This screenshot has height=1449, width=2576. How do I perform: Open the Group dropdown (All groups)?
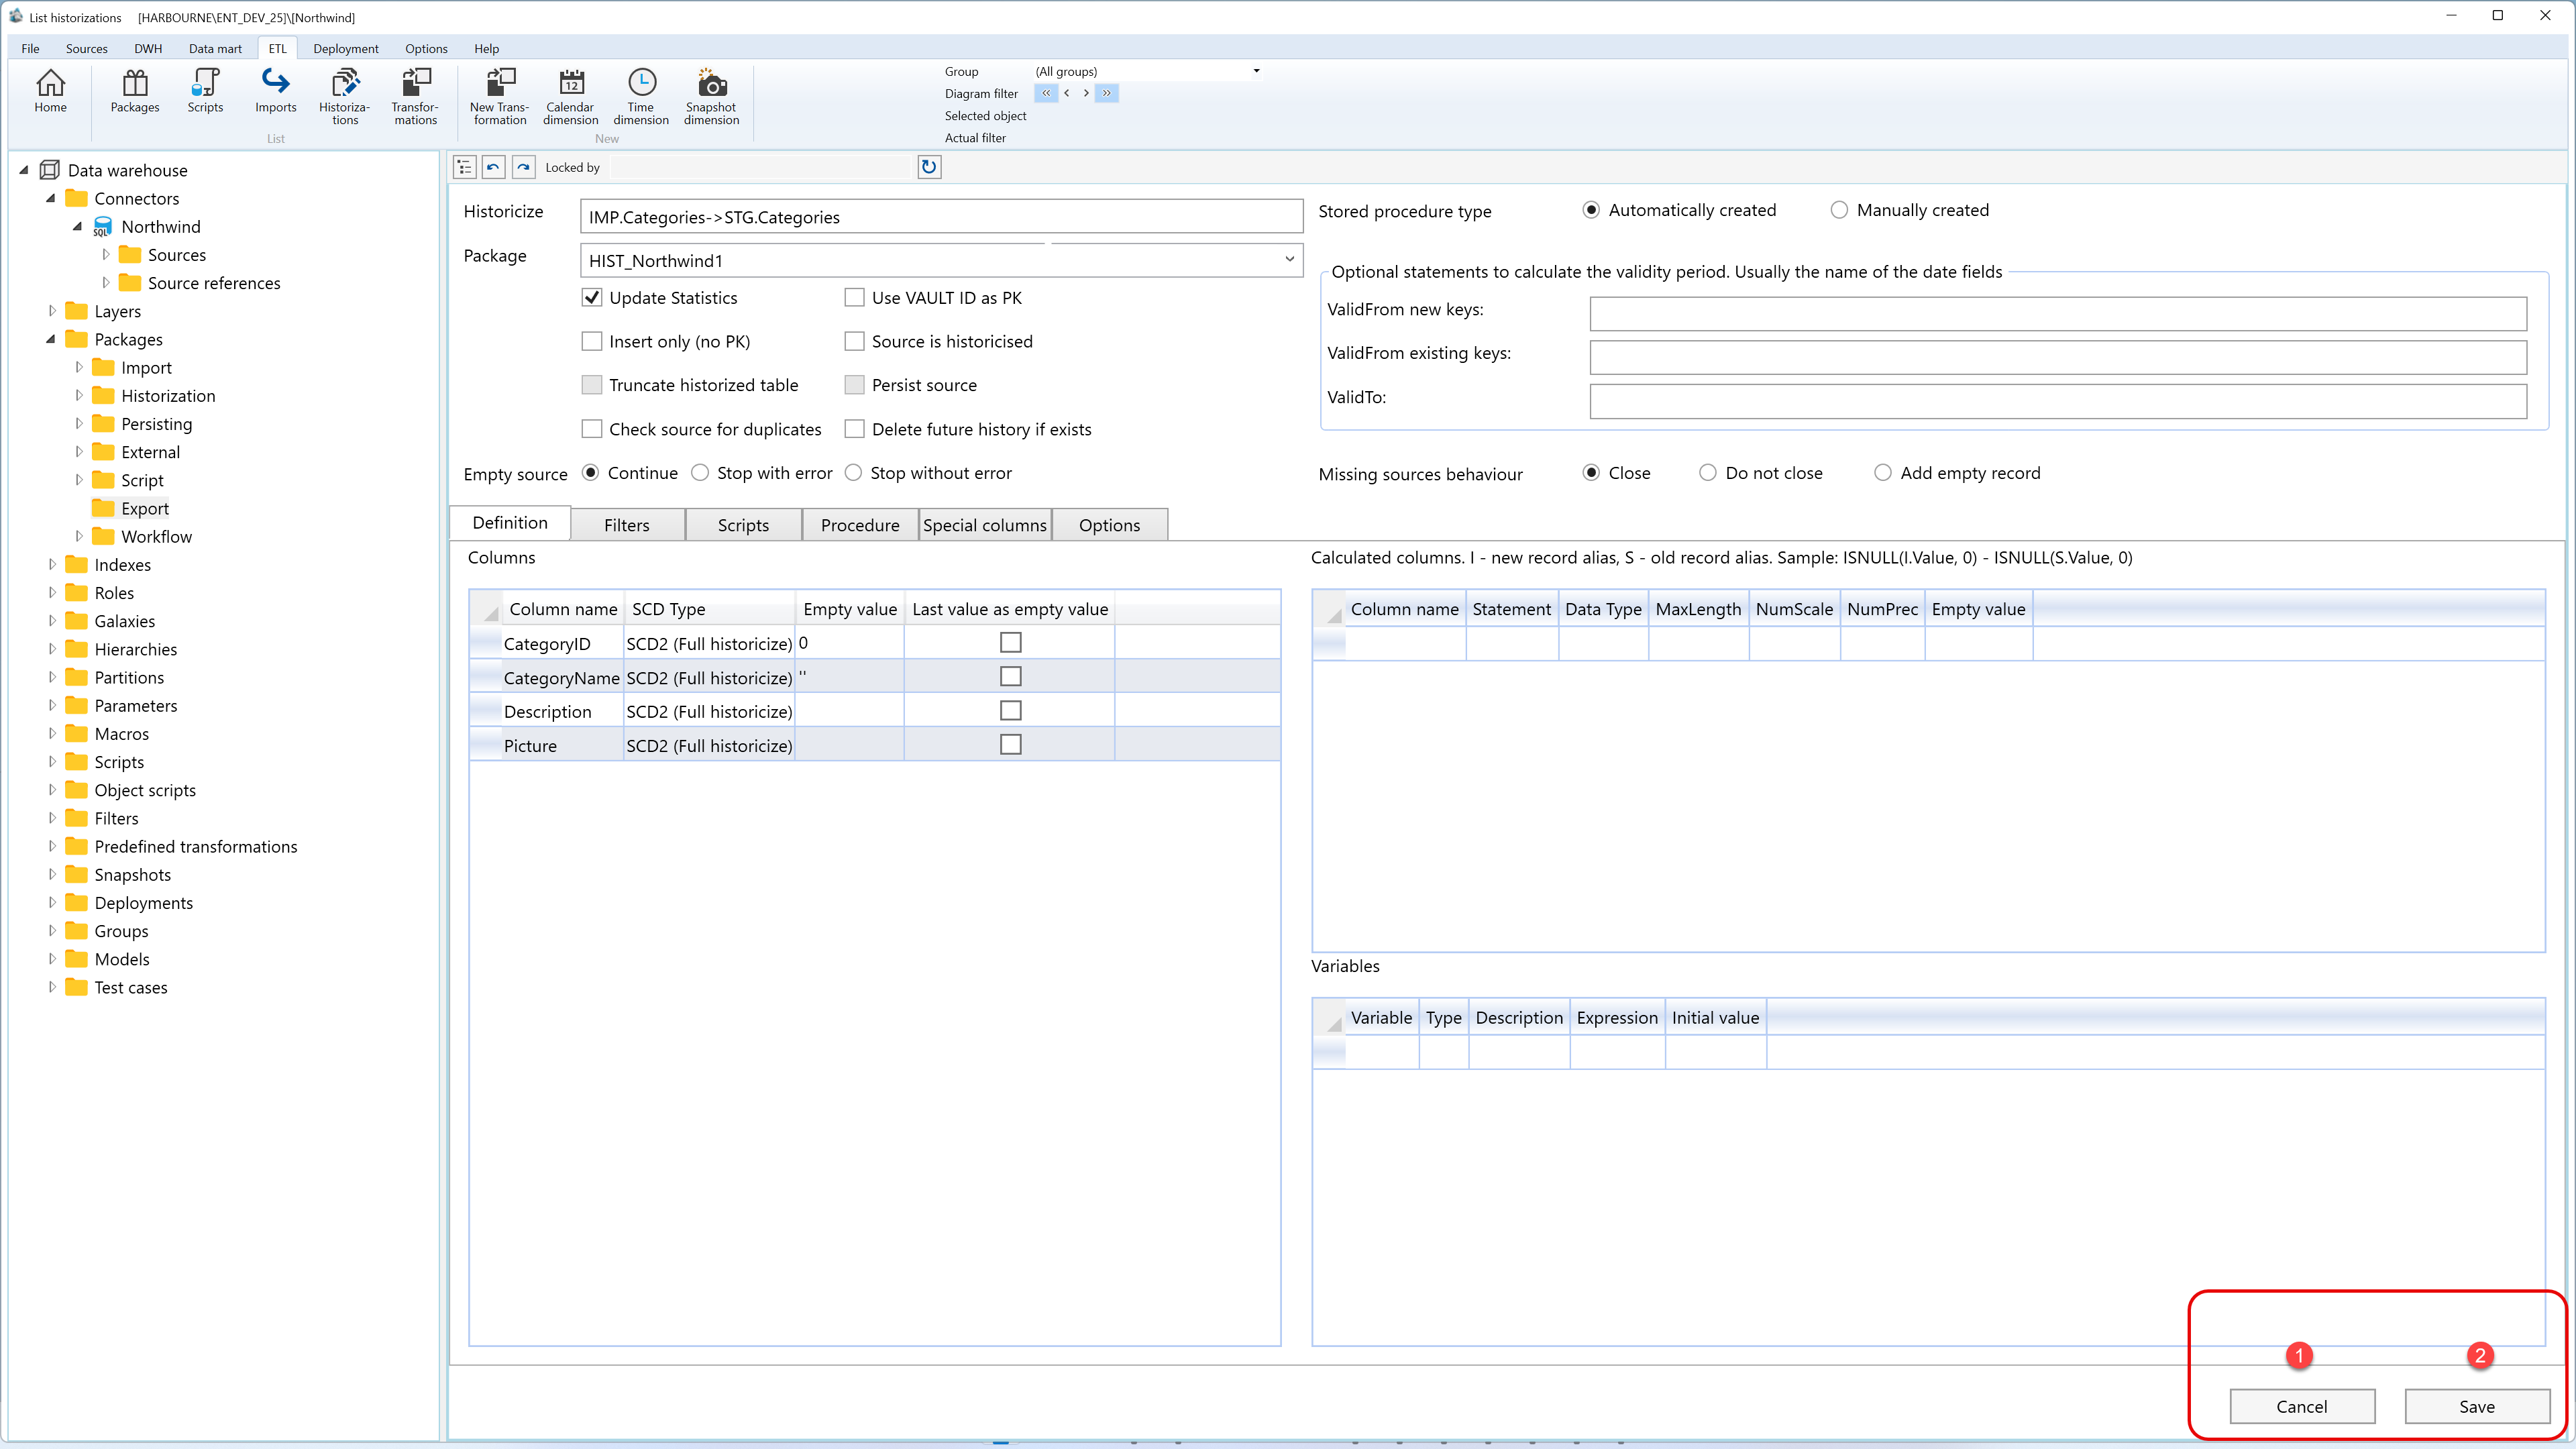coord(1256,71)
